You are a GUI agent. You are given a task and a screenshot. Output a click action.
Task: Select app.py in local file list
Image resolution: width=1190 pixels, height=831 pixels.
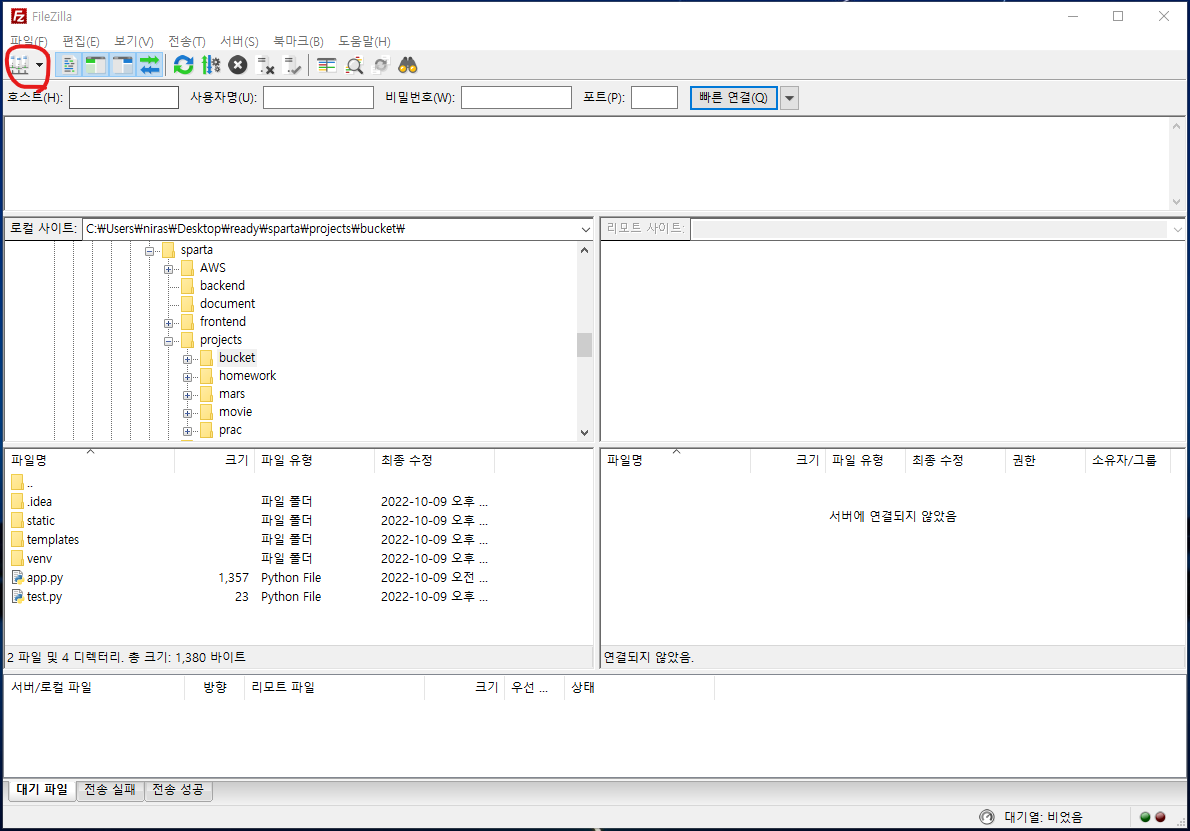tap(45, 578)
